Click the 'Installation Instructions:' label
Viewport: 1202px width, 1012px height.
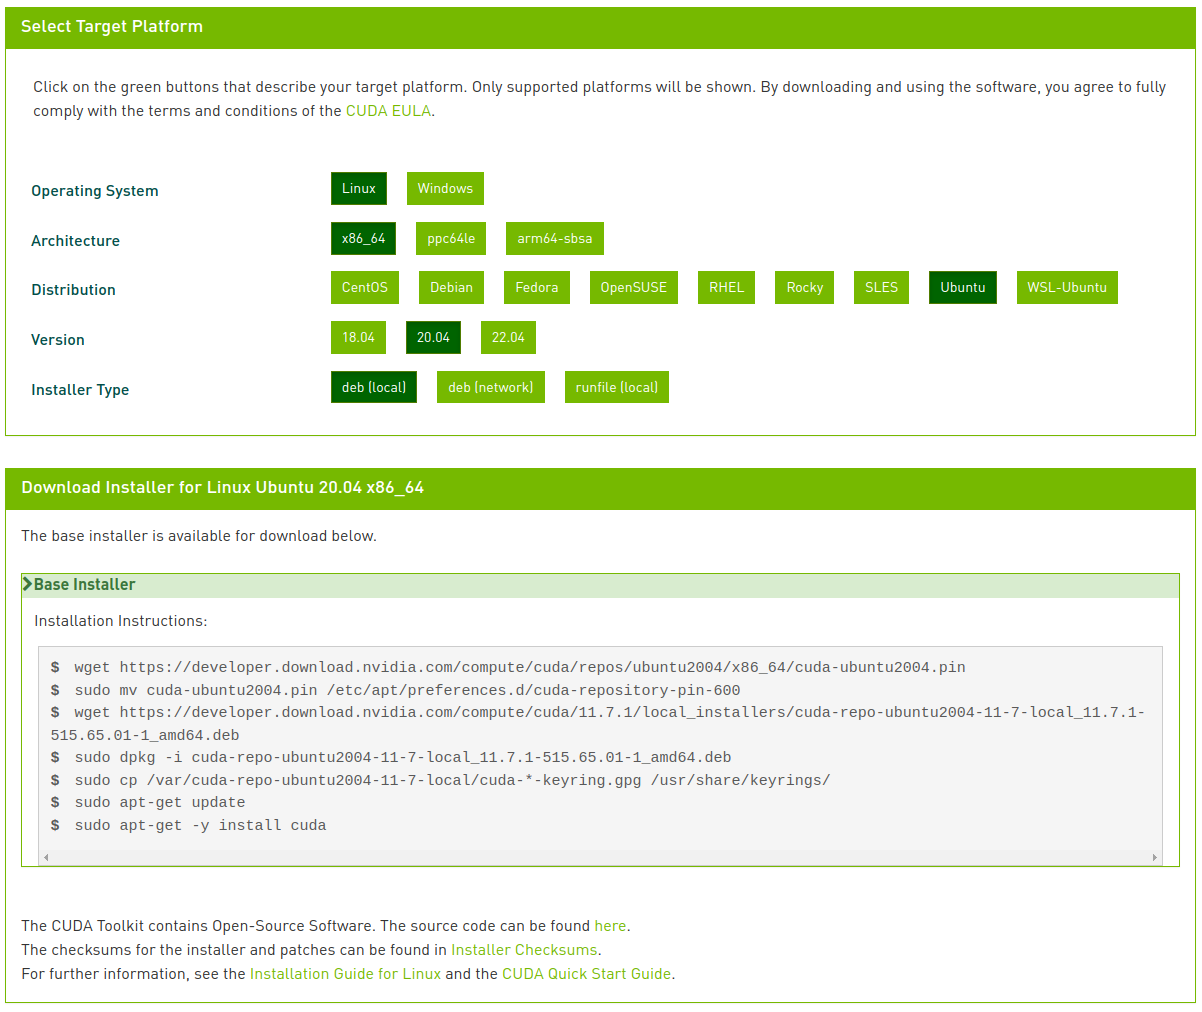121,621
